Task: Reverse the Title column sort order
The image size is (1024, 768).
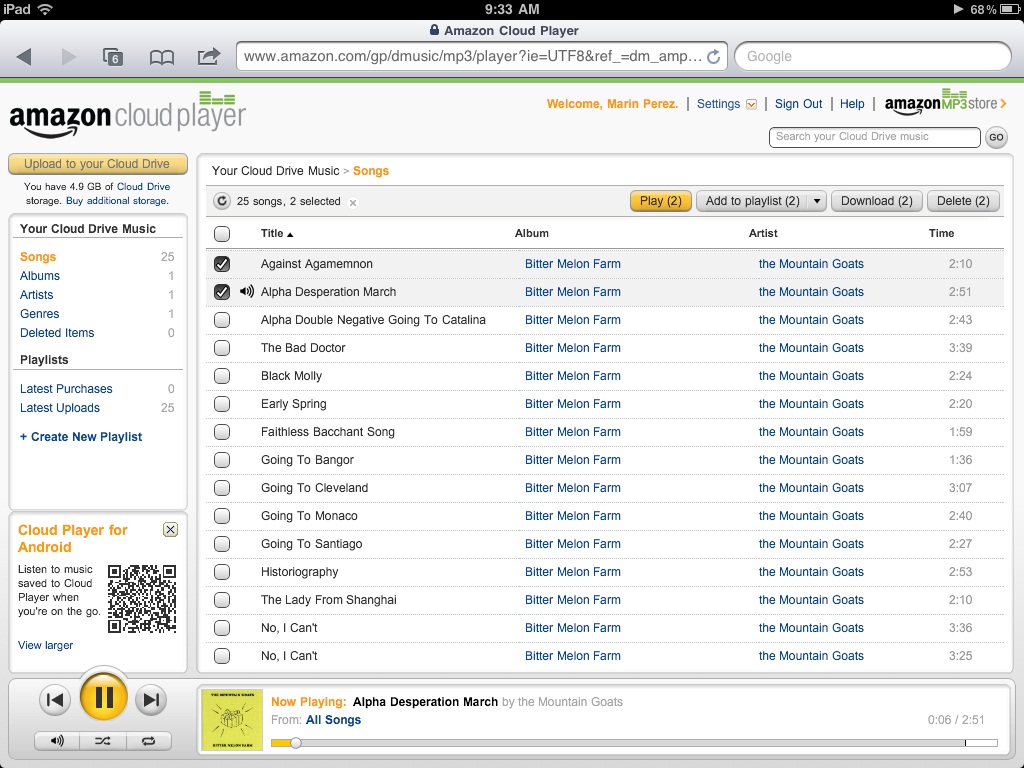Action: tap(270, 233)
